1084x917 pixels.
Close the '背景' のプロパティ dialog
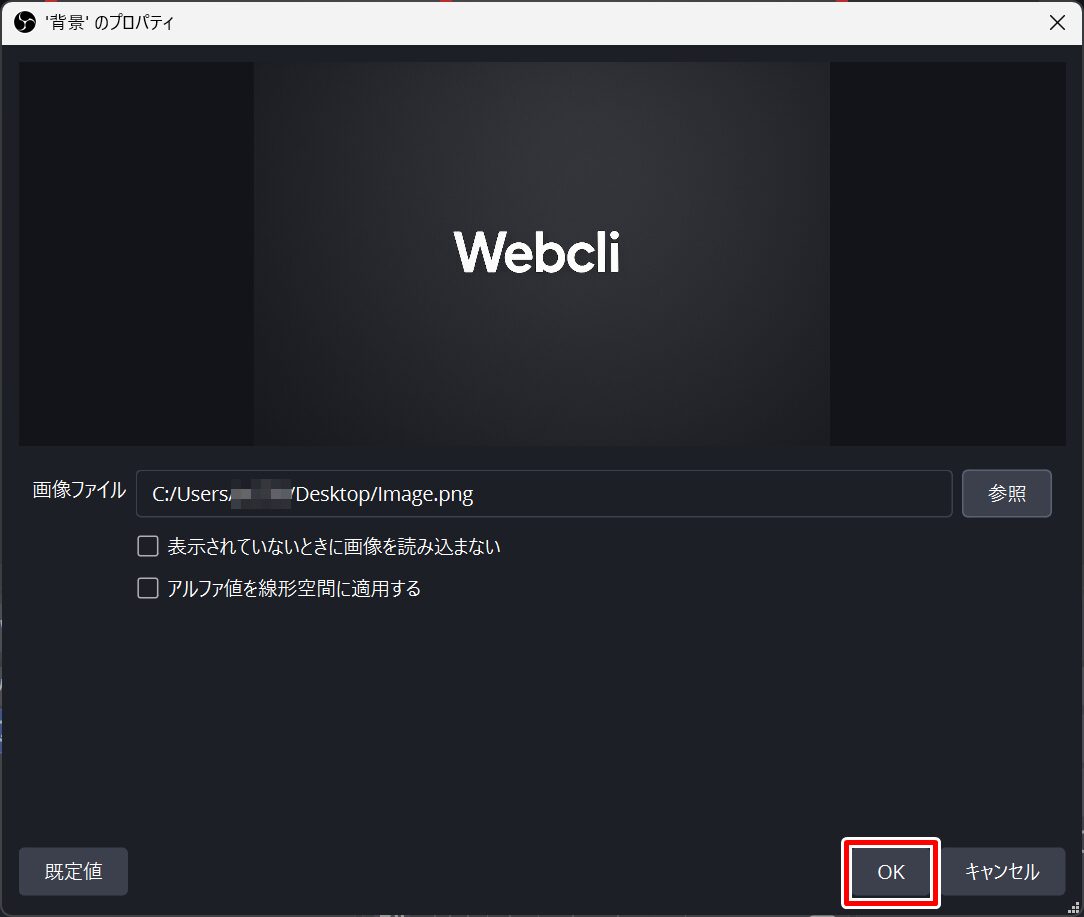1057,23
